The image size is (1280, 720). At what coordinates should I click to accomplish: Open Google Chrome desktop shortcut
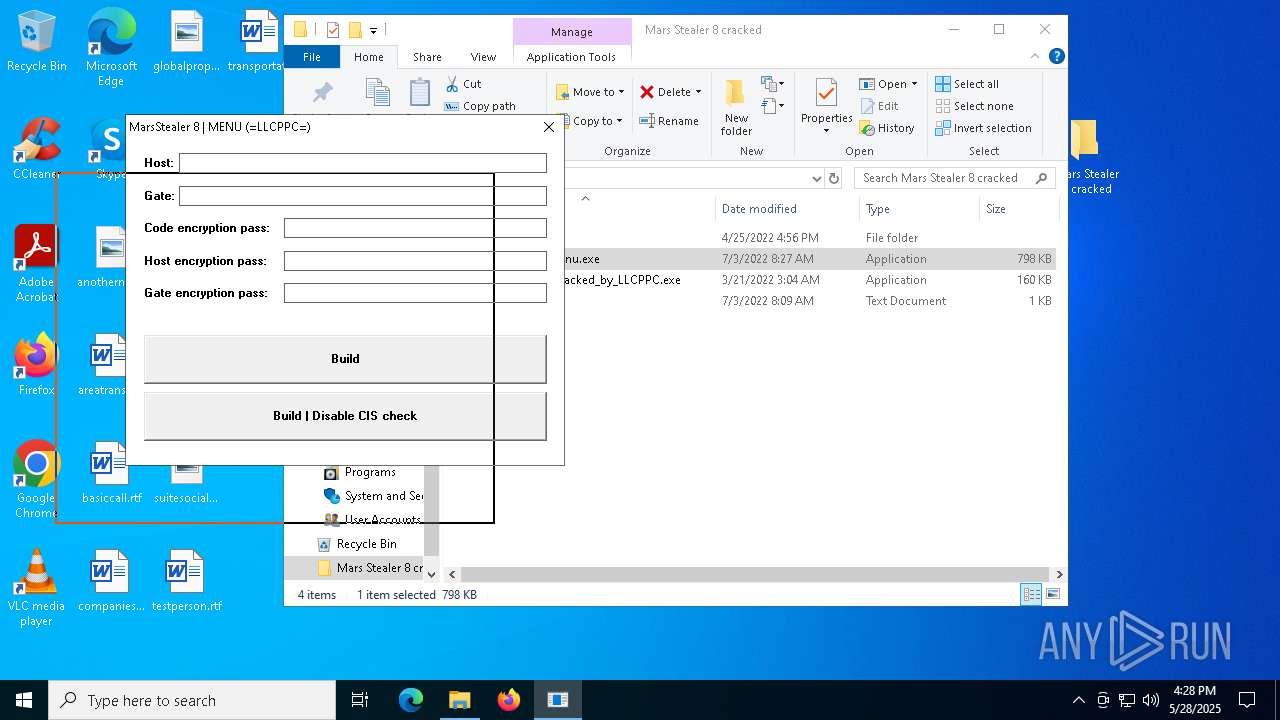(x=37, y=480)
